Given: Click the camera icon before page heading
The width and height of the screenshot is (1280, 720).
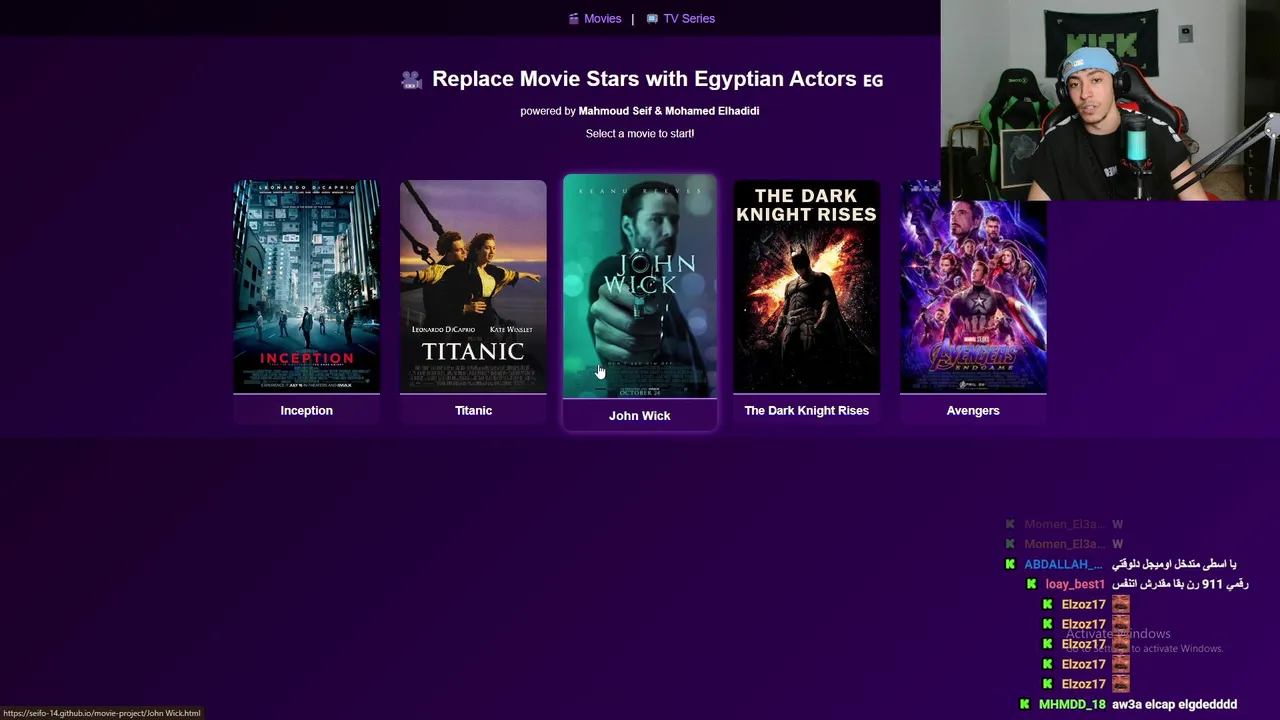Looking at the screenshot, I should coord(411,80).
